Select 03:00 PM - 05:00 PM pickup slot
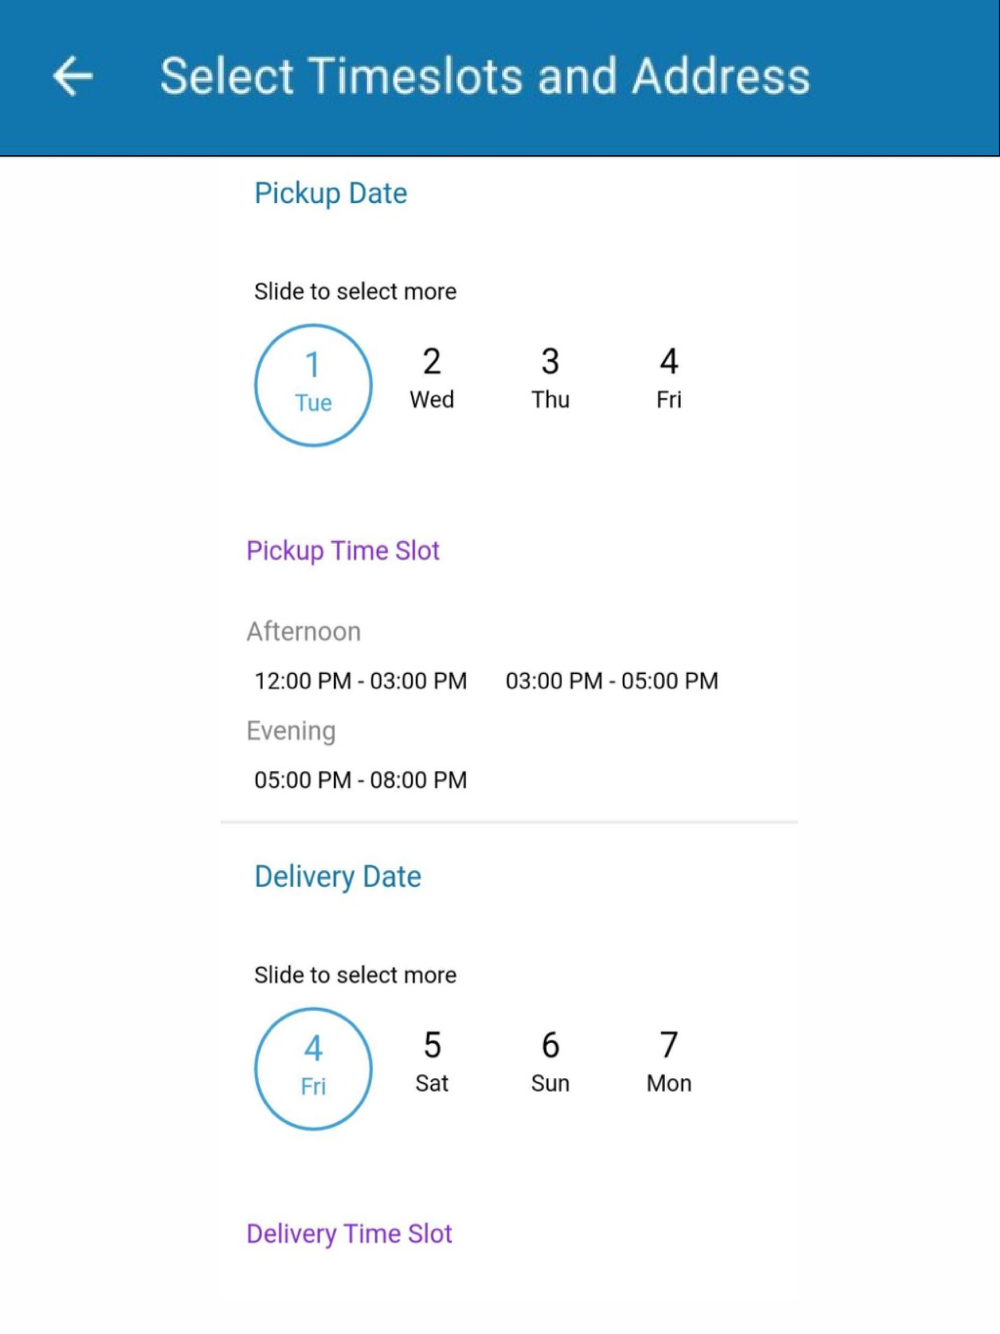This screenshot has width=1000, height=1334. (611, 681)
